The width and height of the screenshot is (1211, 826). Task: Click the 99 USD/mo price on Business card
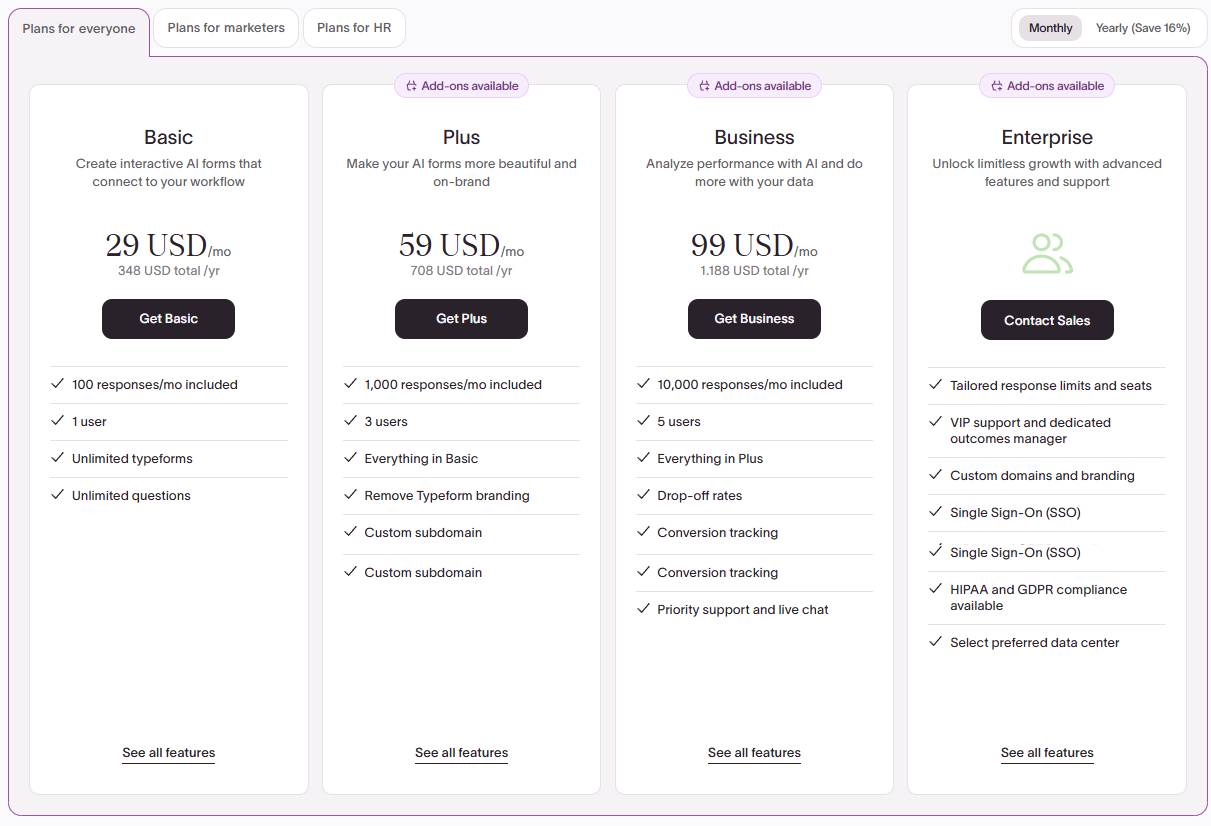754,245
